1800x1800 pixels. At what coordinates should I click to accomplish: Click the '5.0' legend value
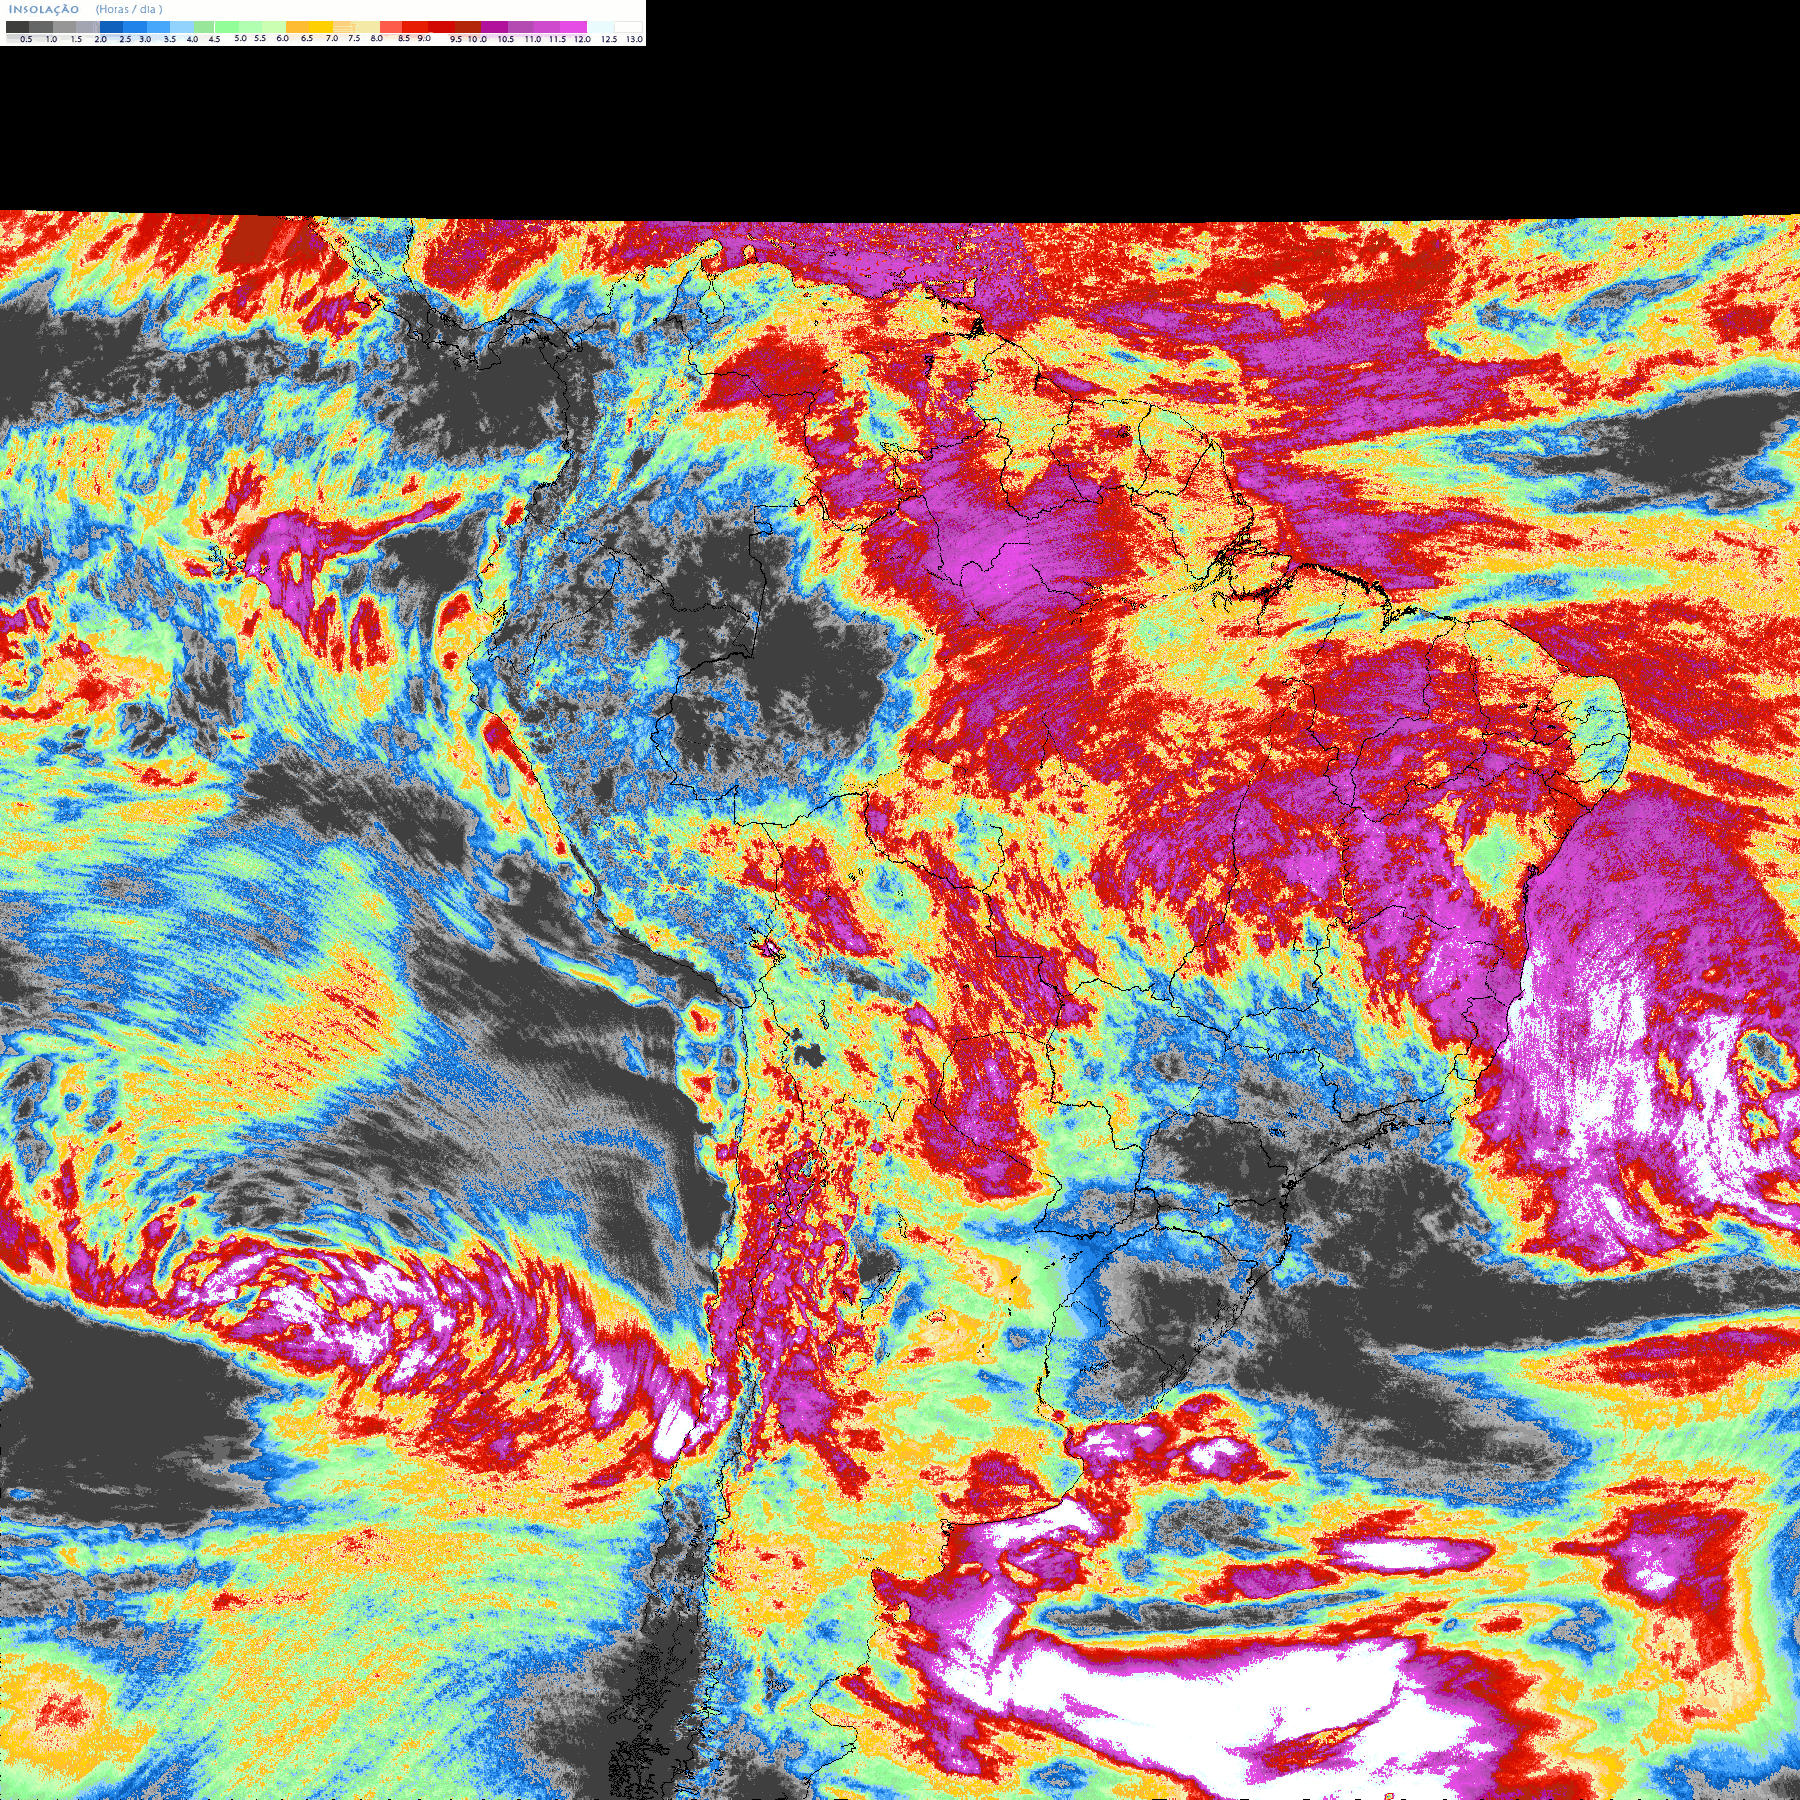(x=240, y=38)
